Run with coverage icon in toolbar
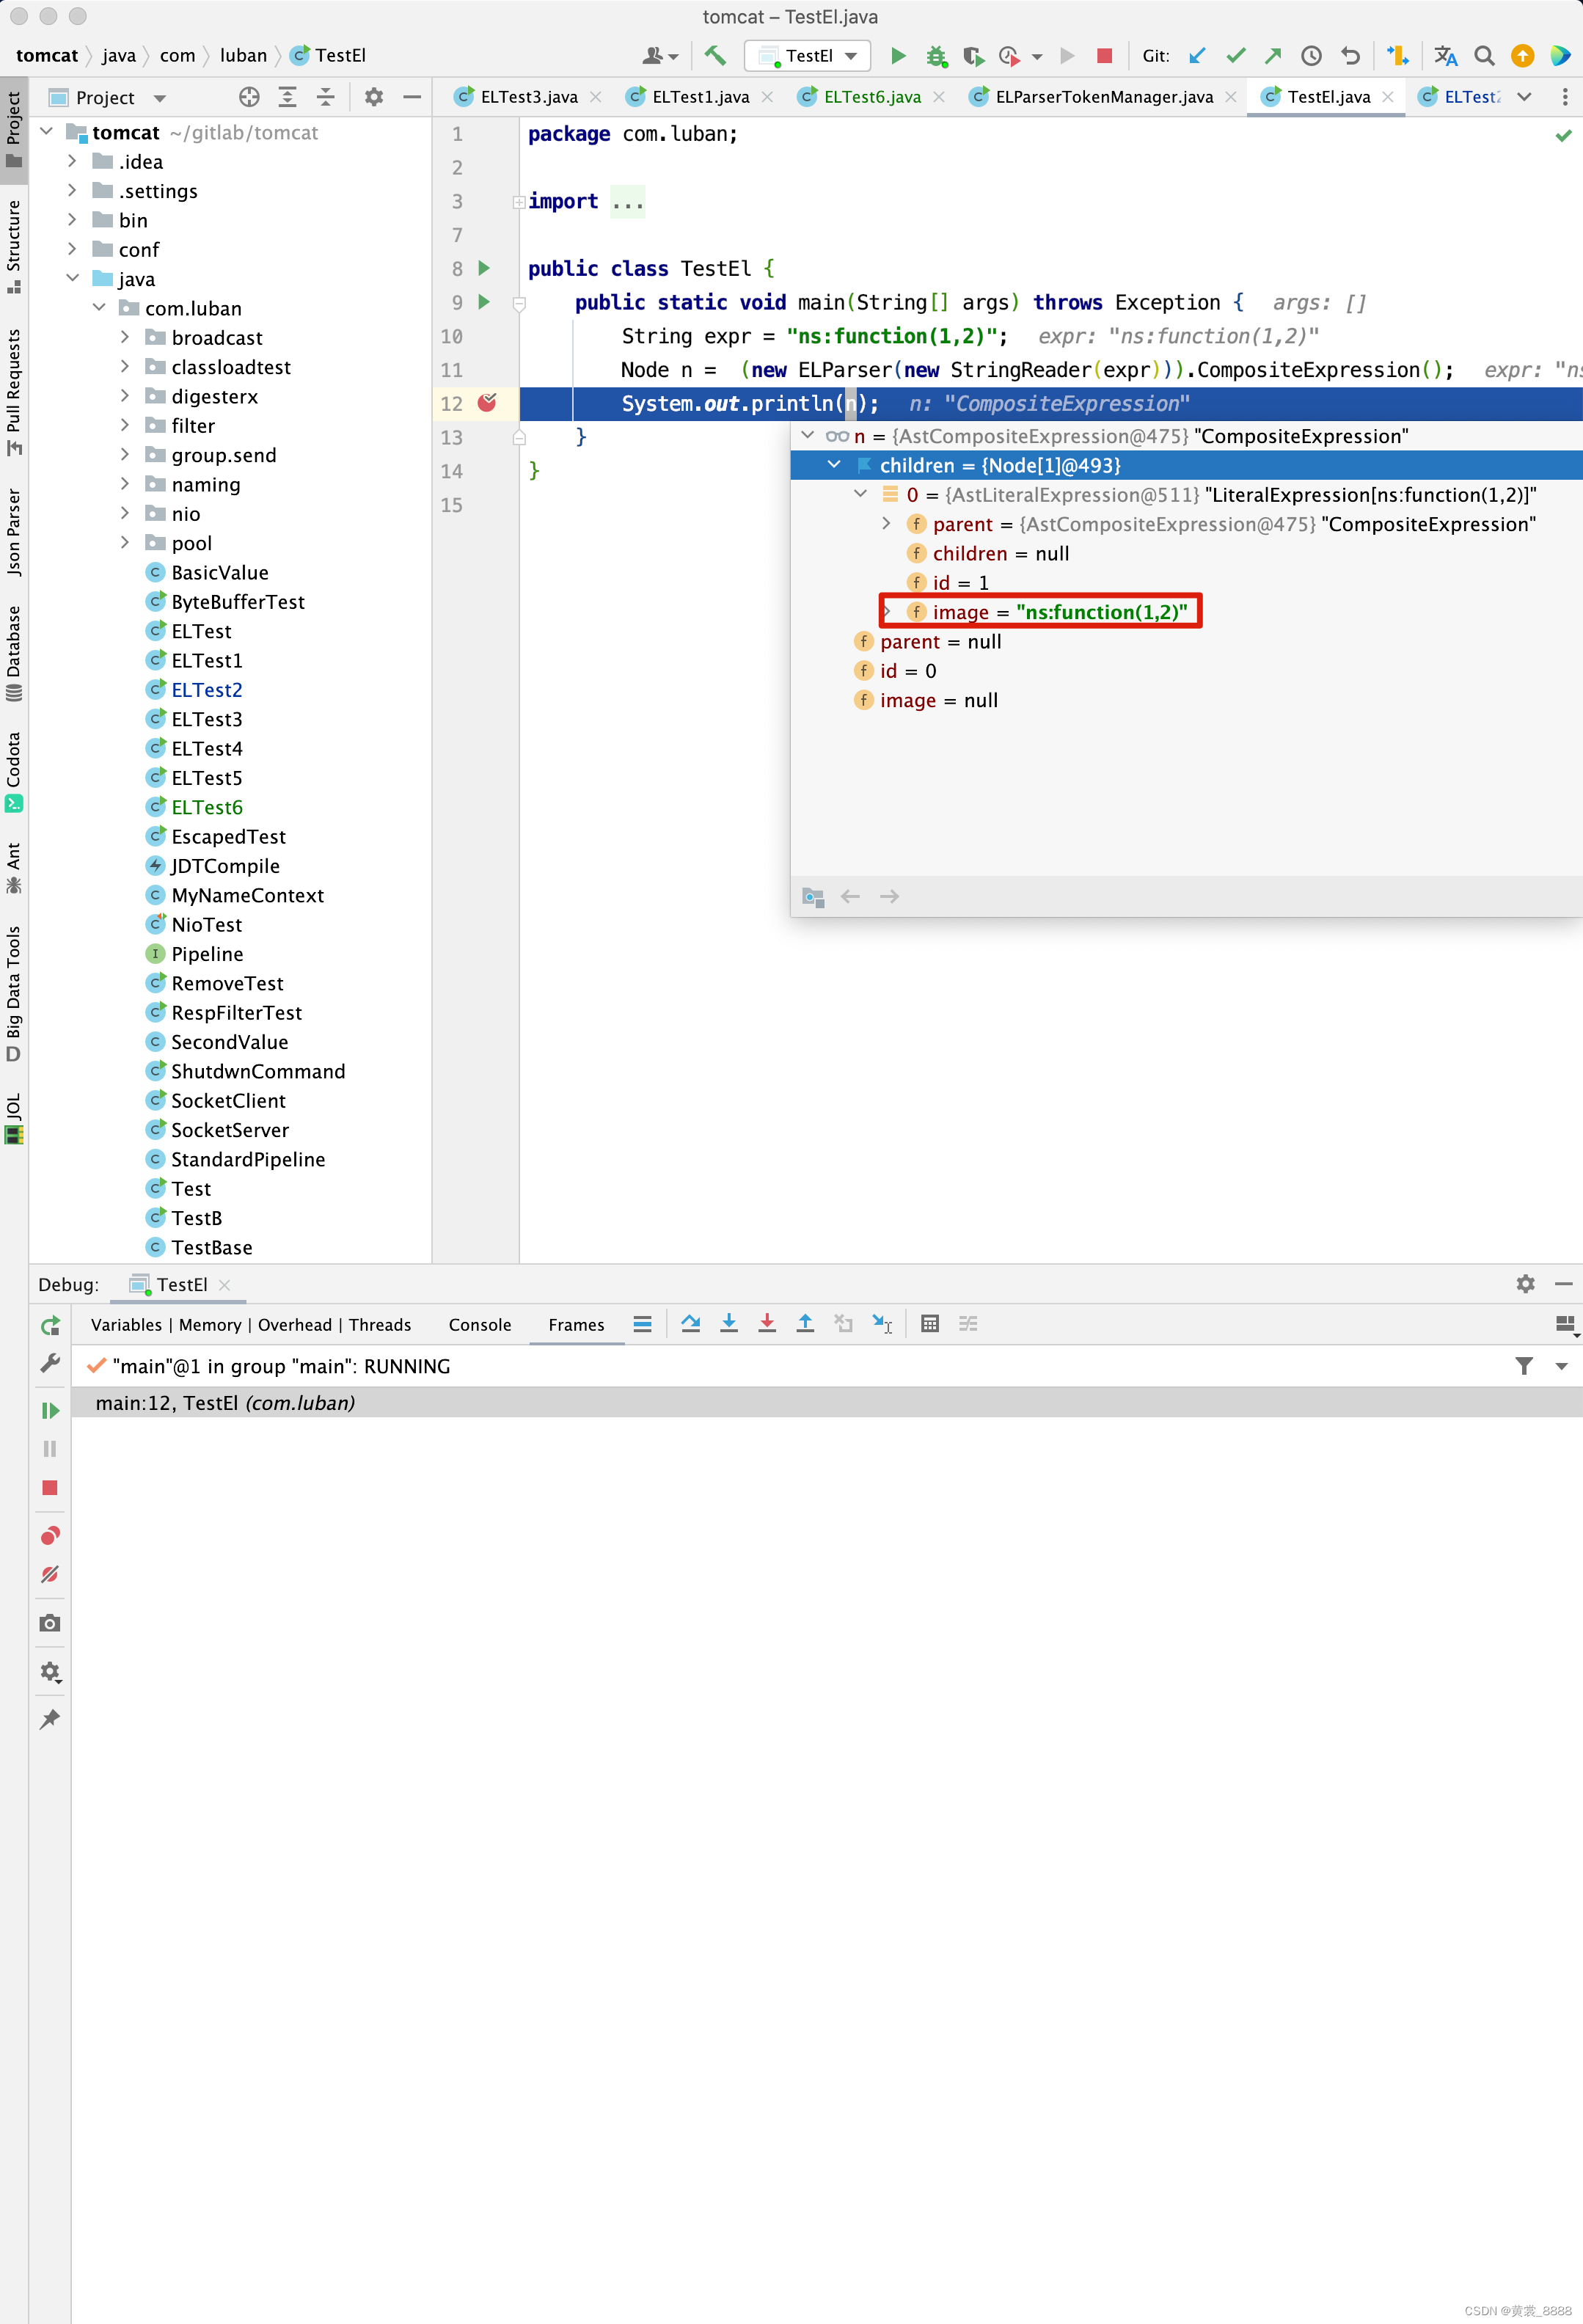The width and height of the screenshot is (1583, 2324). (973, 56)
